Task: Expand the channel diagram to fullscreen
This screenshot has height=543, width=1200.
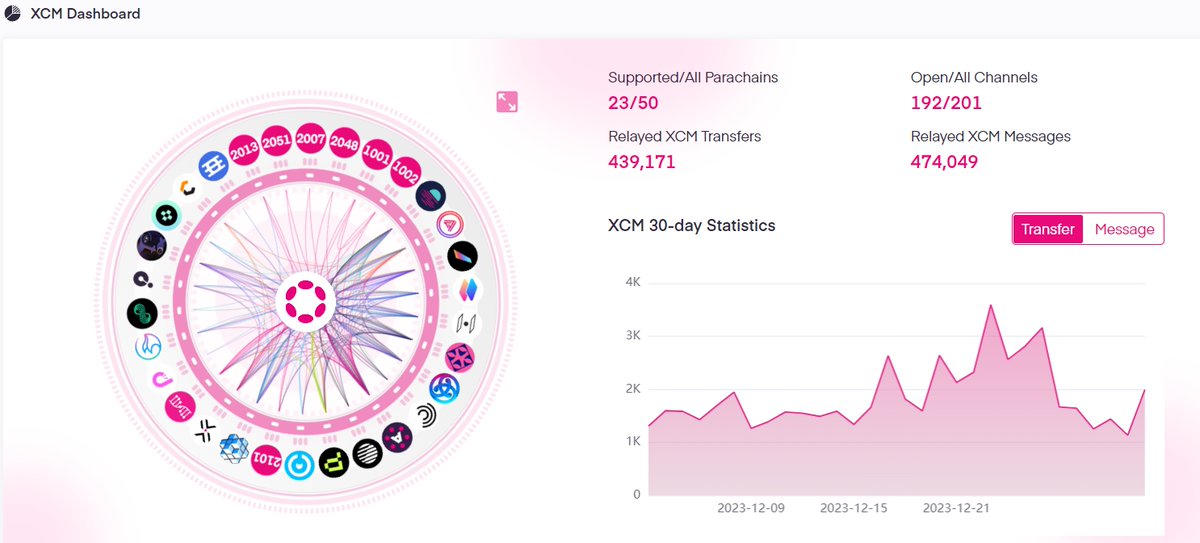Action: pos(507,102)
